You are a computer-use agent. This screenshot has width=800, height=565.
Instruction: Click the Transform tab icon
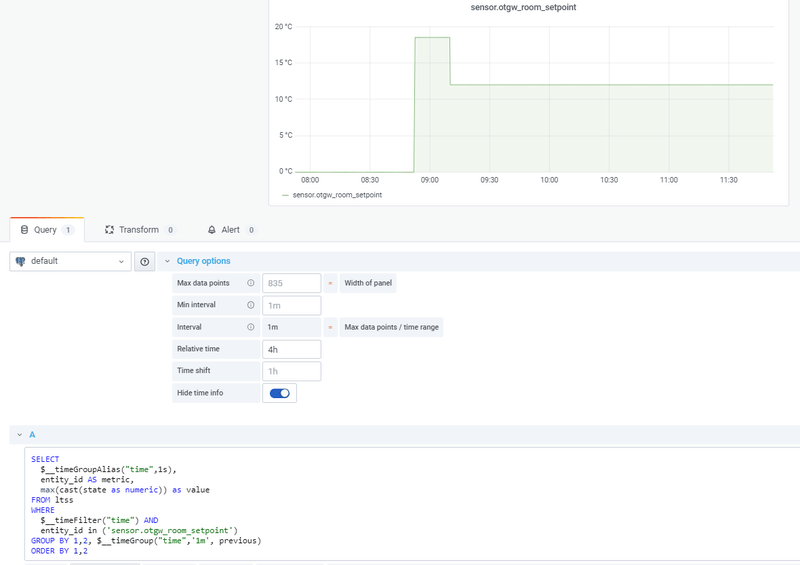pyautogui.click(x=108, y=230)
